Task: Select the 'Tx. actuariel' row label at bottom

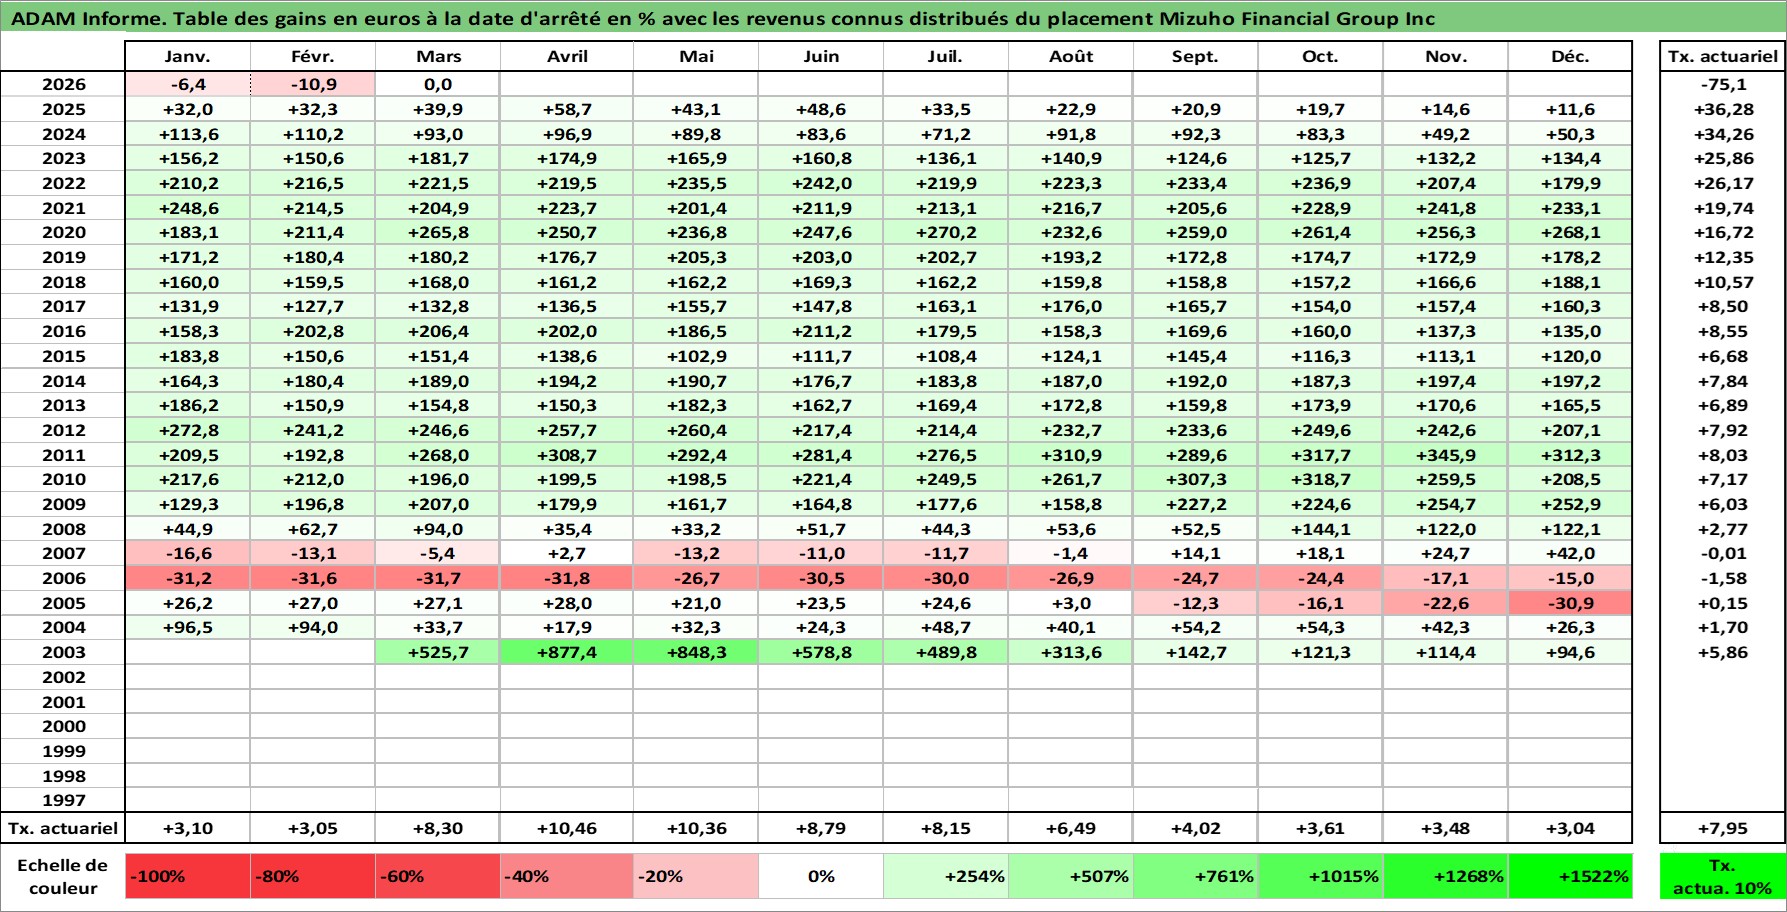Action: (x=63, y=828)
